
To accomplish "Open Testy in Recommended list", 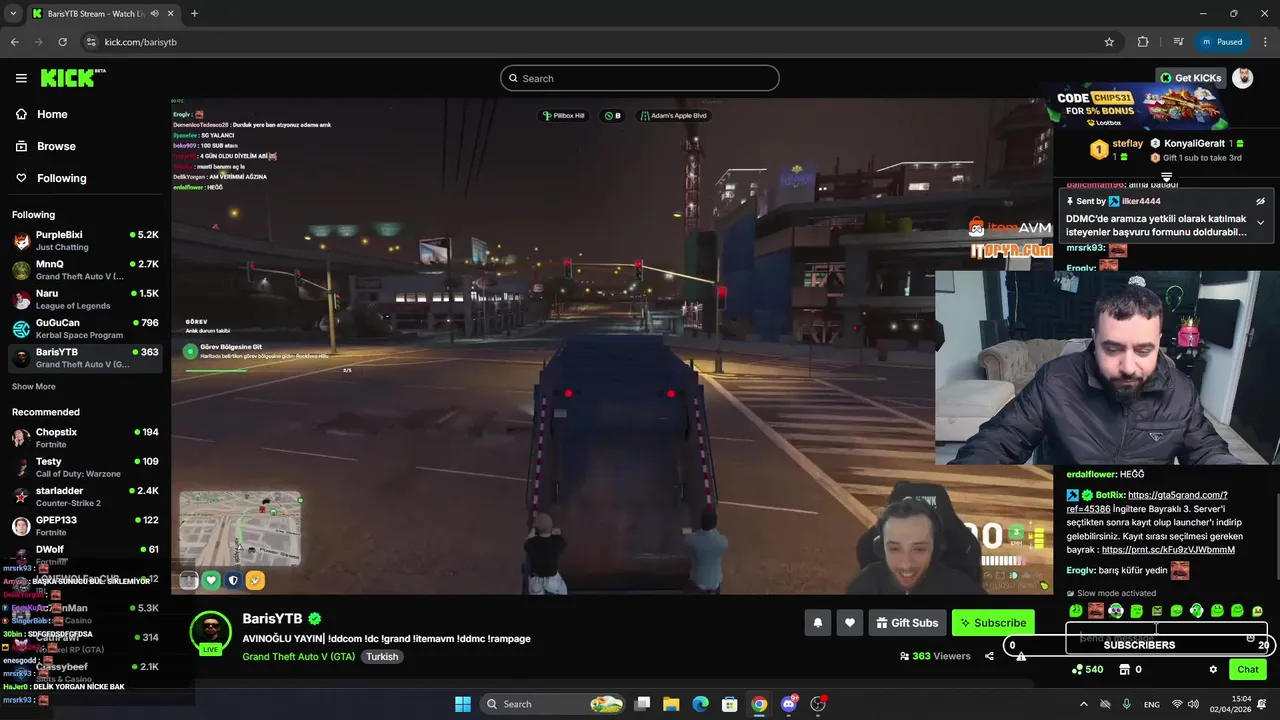I will (x=85, y=467).
